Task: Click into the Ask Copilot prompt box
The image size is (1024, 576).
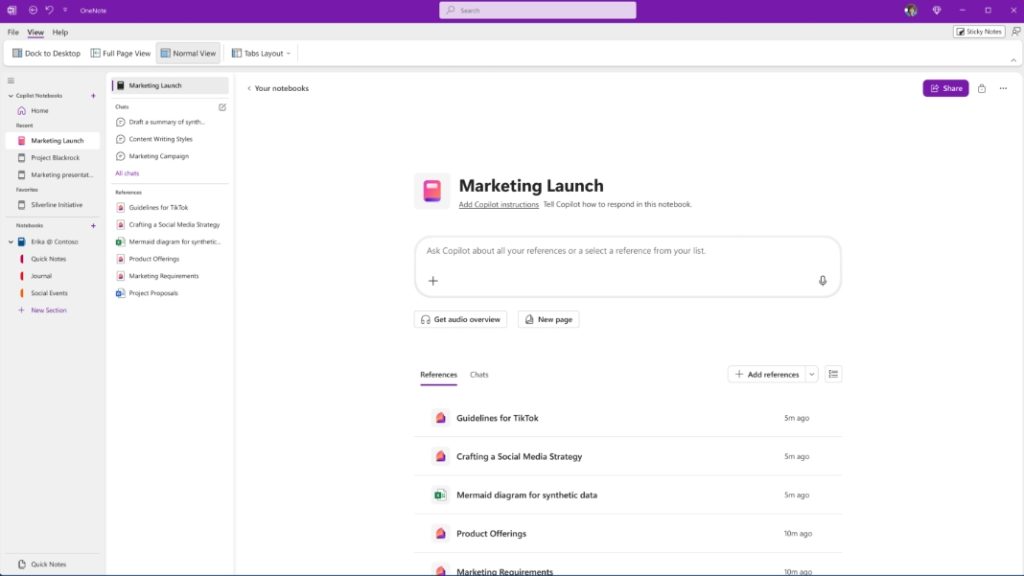Action: point(628,266)
